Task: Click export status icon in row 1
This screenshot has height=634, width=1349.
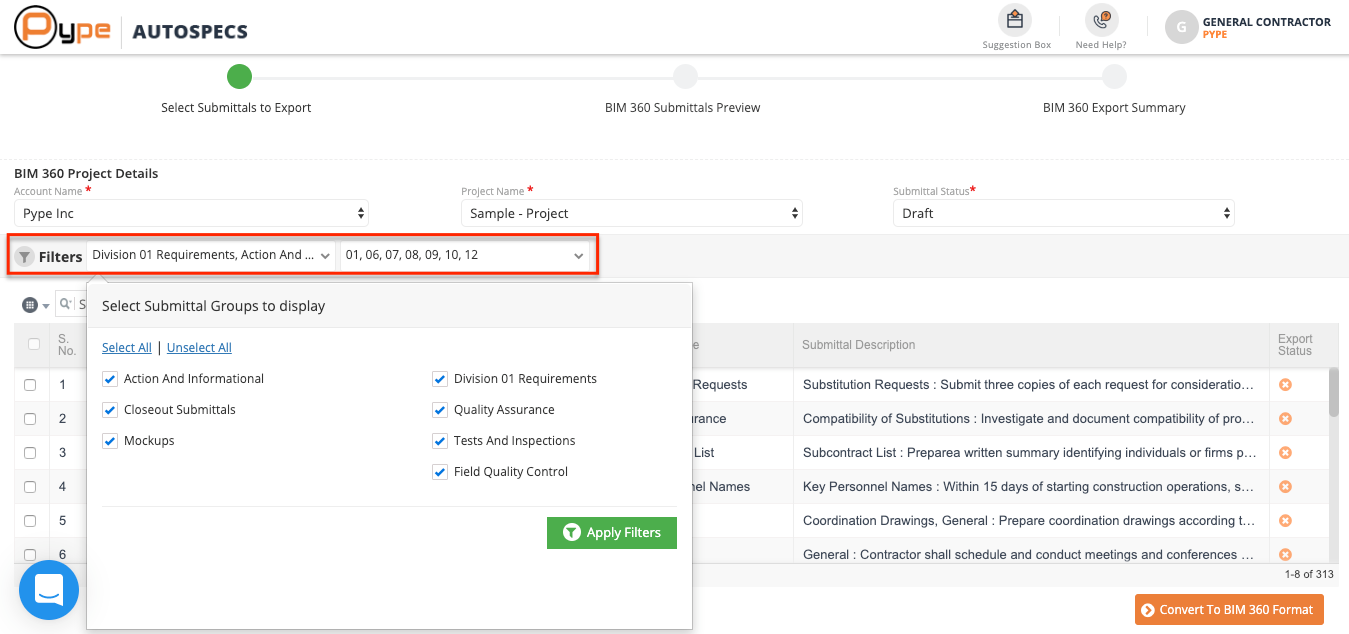Action: pyautogui.click(x=1285, y=384)
